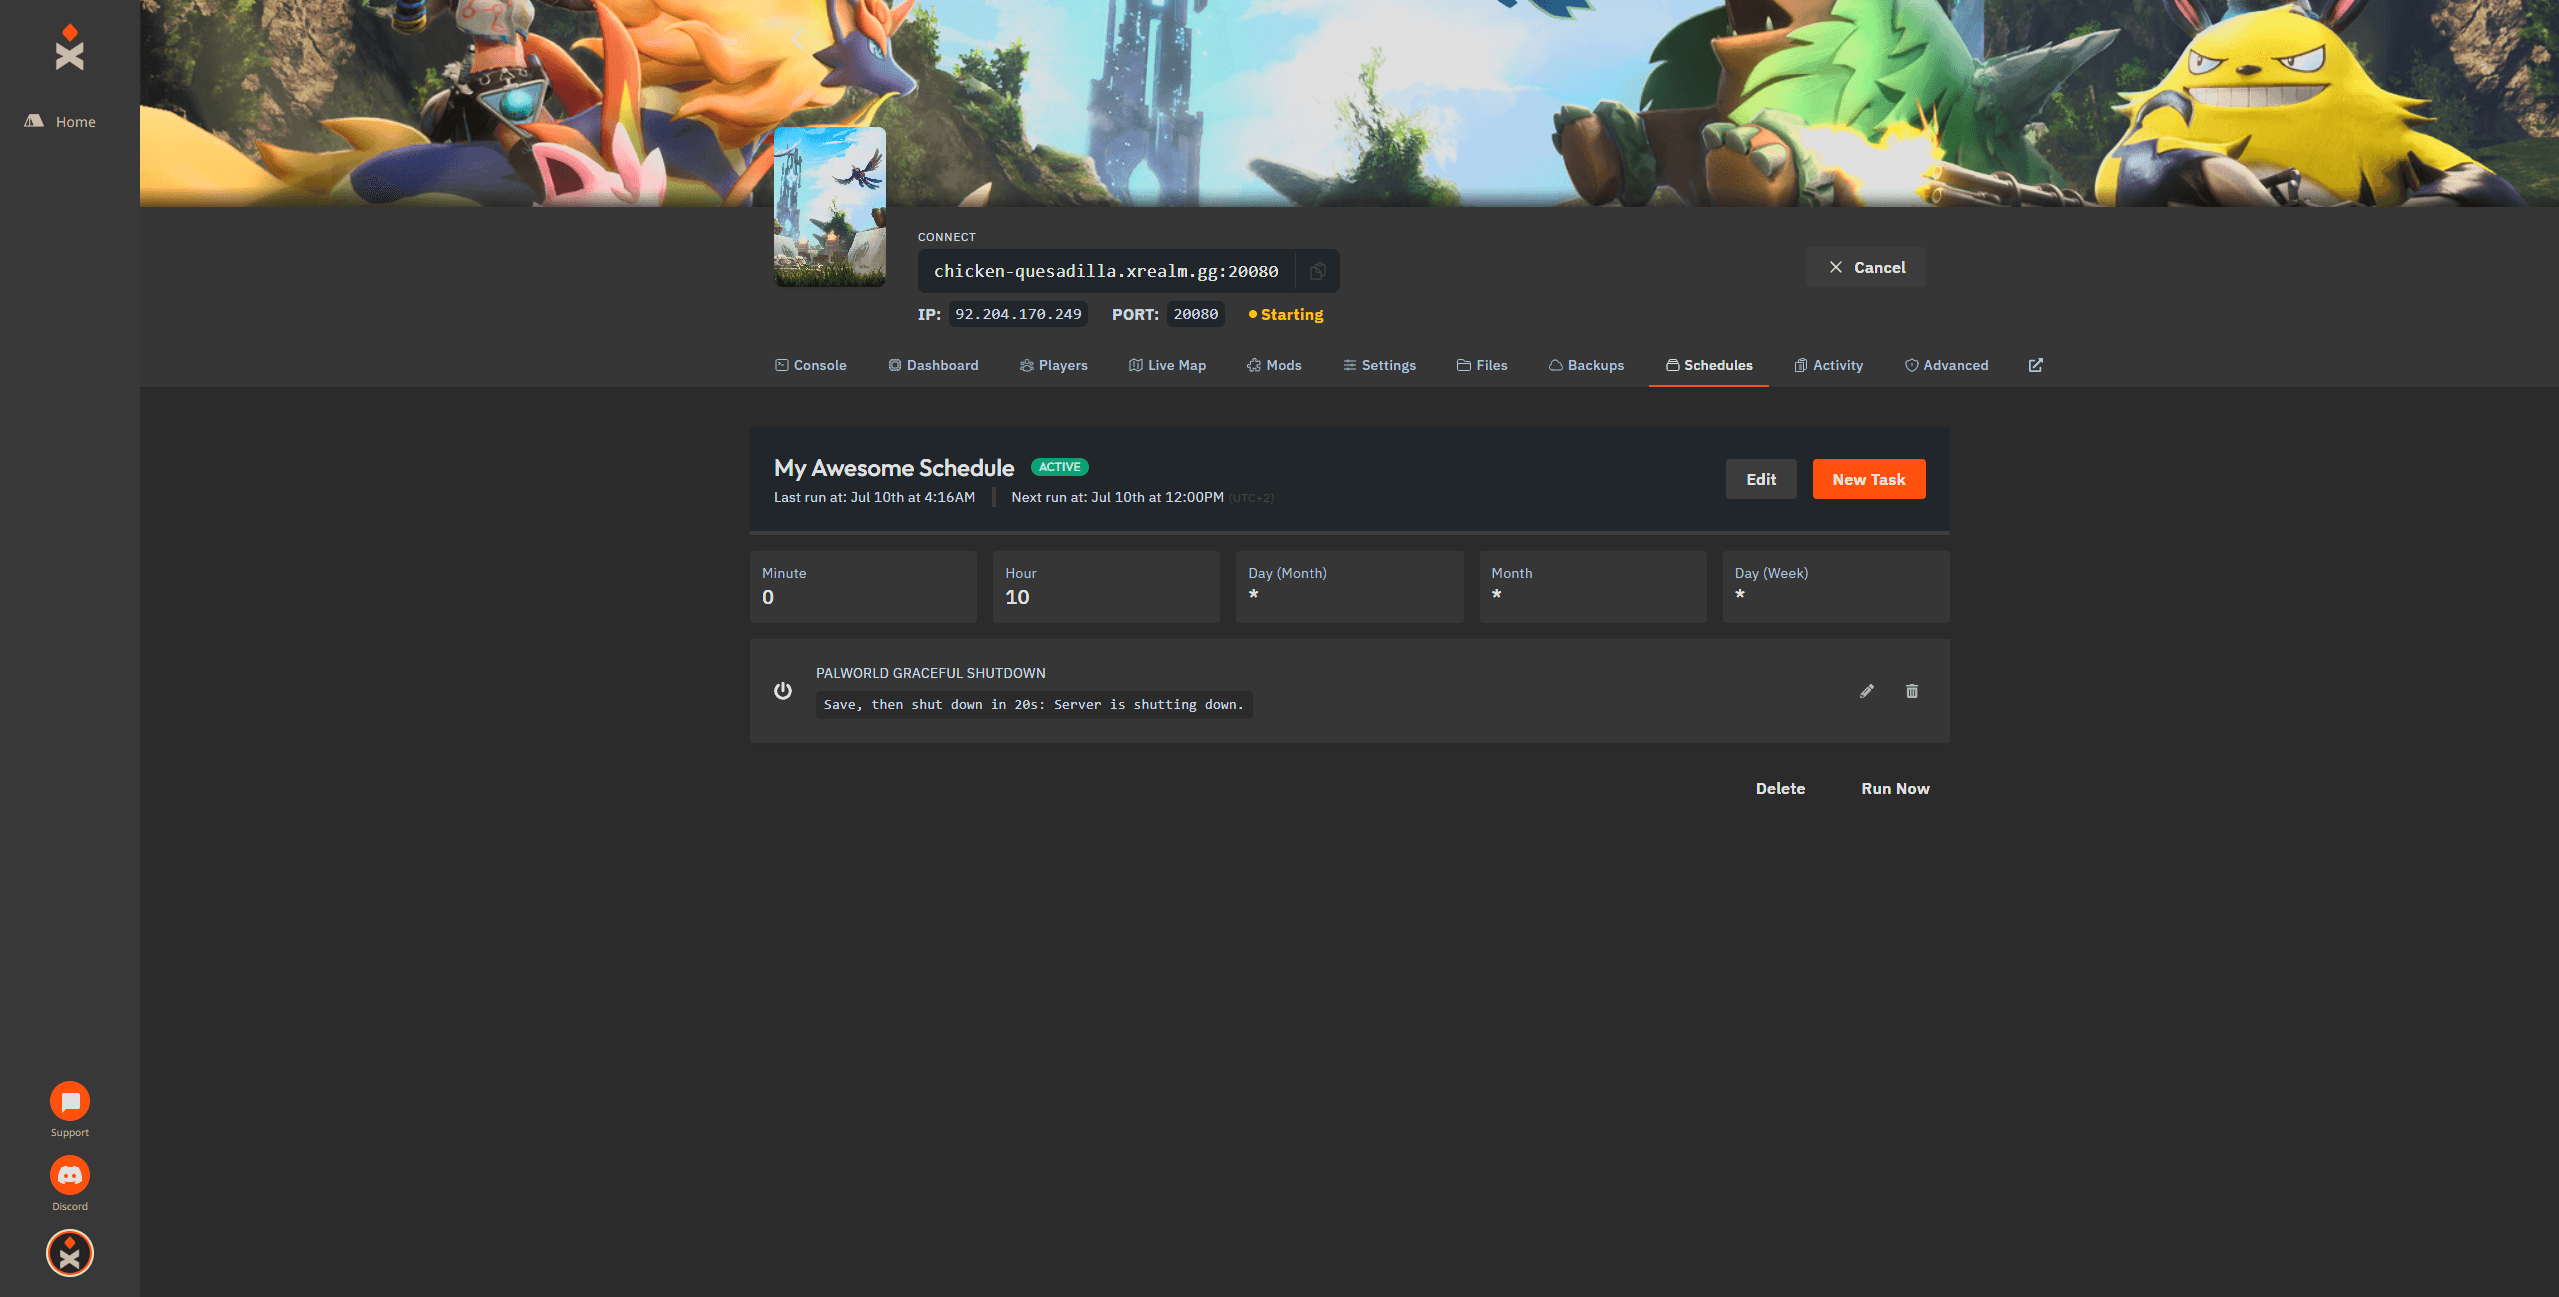Open the account avatar menu
This screenshot has width=2559, height=1297.
[70, 1253]
